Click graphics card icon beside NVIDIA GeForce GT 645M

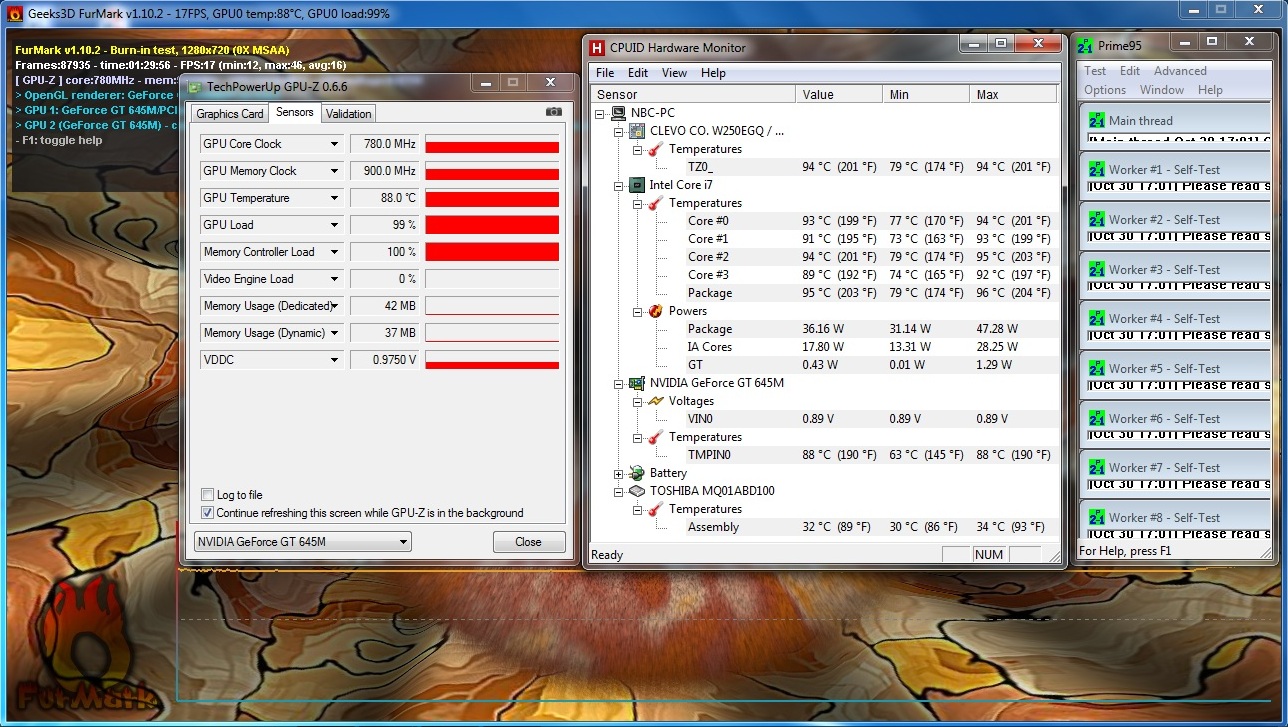point(636,383)
